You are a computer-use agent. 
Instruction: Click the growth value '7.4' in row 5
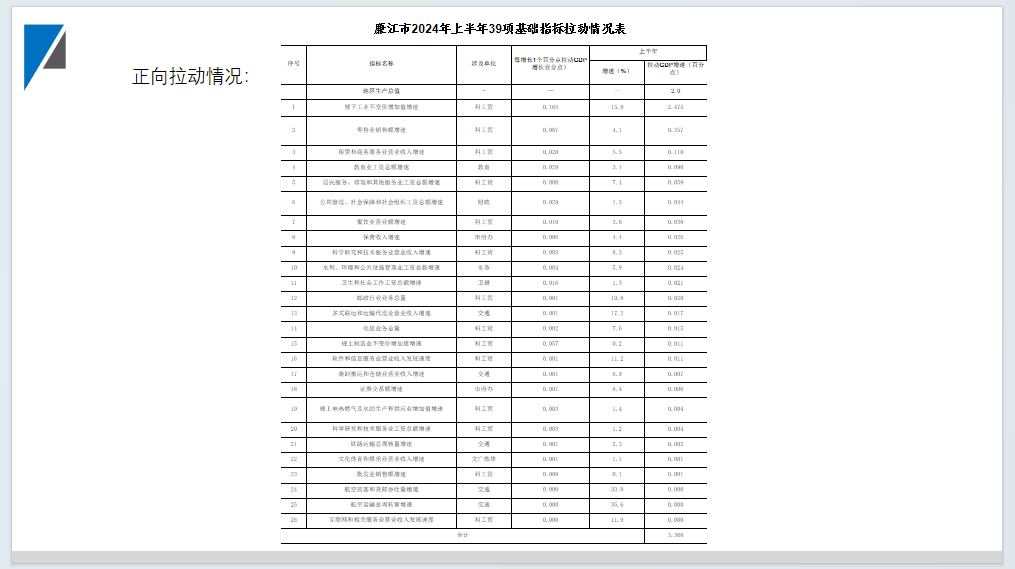pos(617,183)
